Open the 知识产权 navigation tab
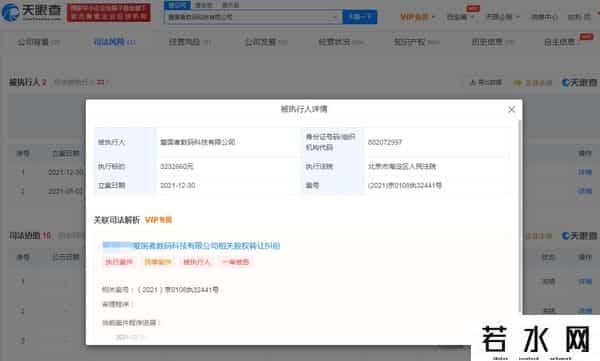The image size is (600, 361). [x=416, y=42]
